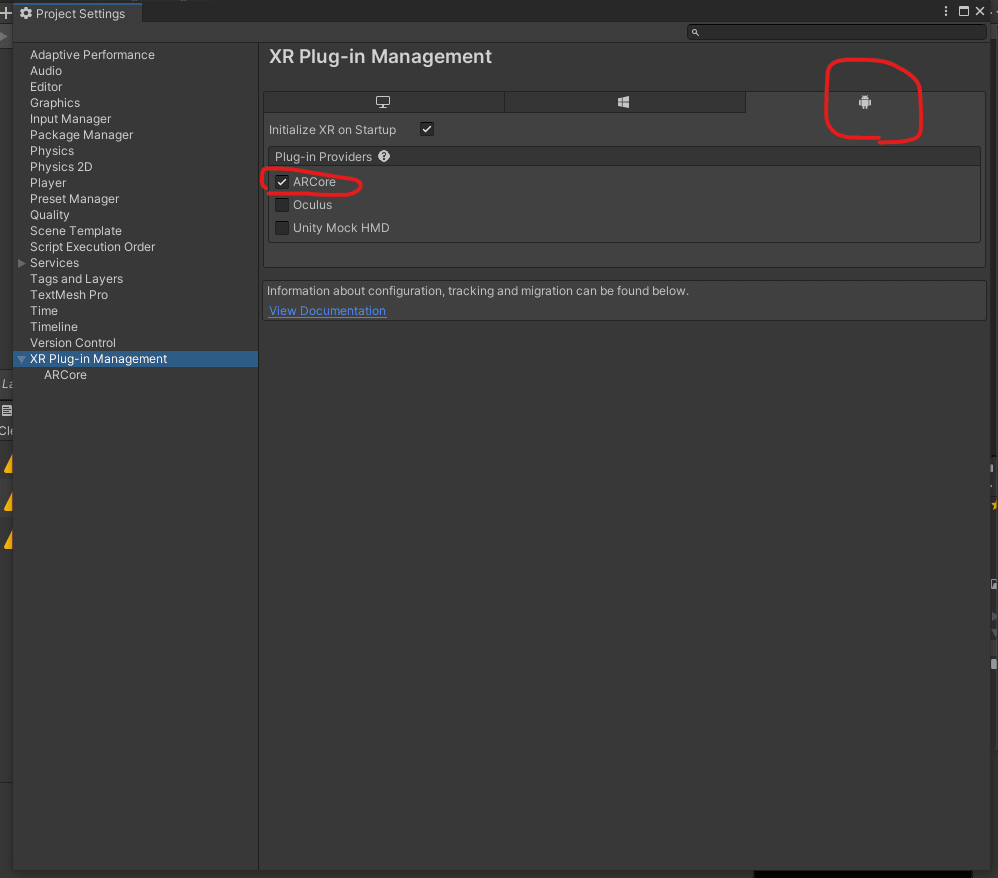Click the Project Settings gear icon

coord(26,13)
